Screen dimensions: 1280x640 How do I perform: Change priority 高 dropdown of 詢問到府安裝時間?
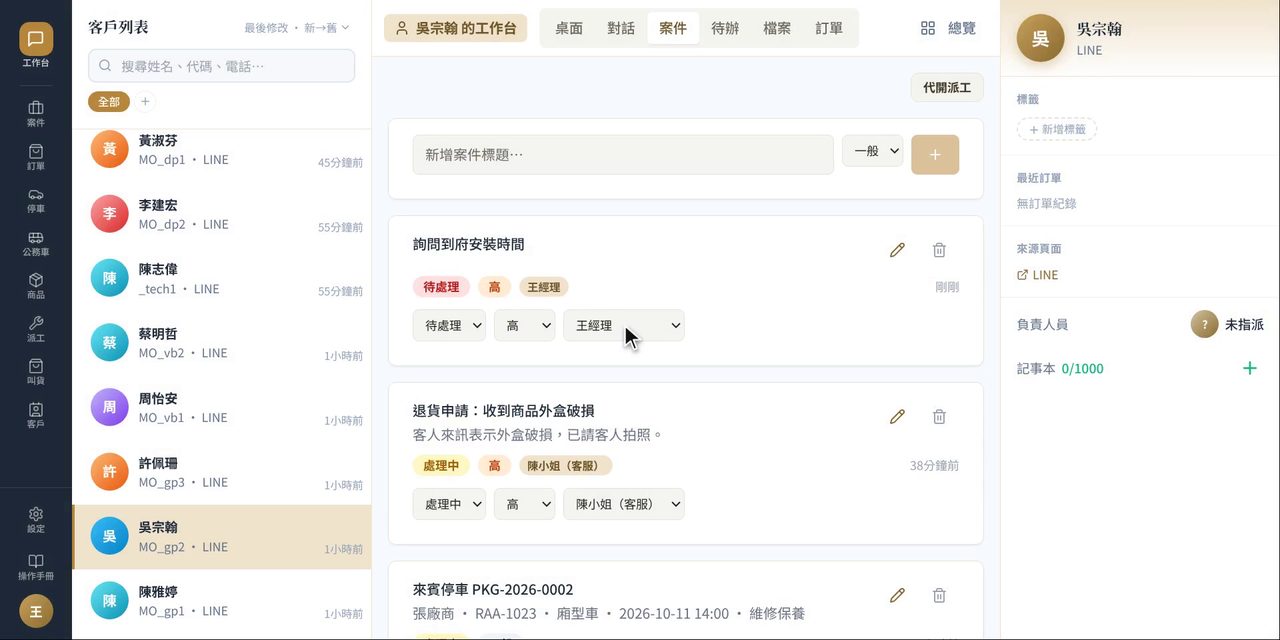click(x=524, y=325)
